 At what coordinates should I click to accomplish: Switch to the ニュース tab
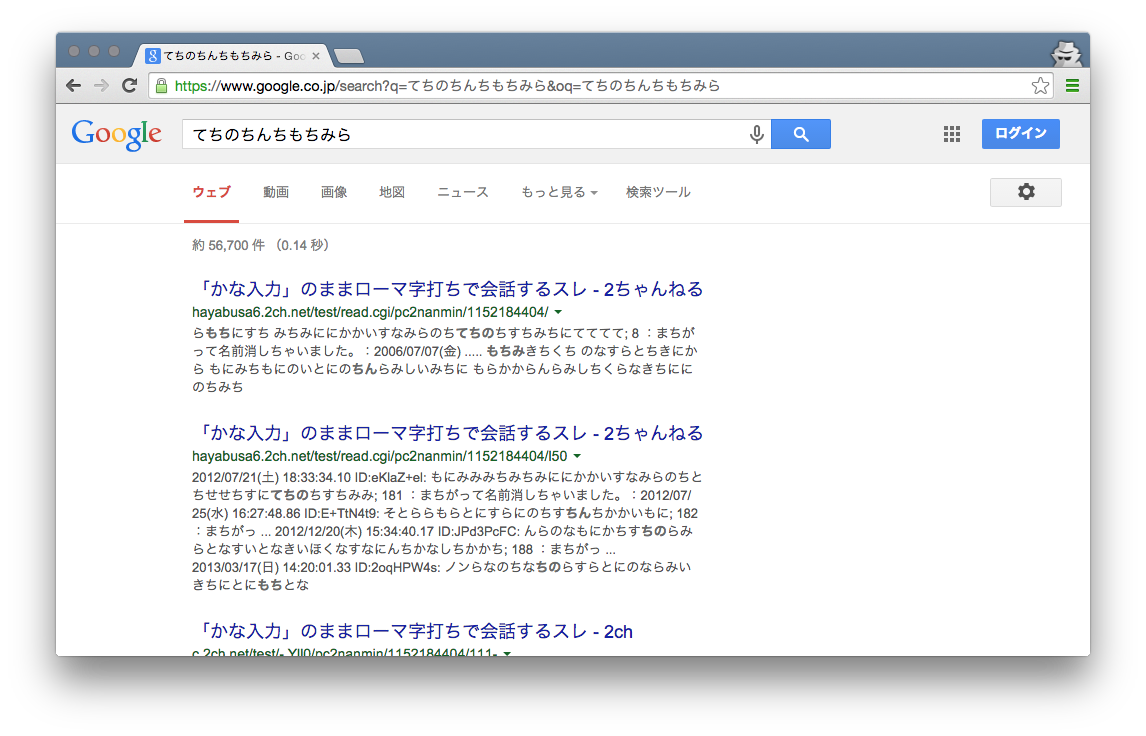(463, 192)
